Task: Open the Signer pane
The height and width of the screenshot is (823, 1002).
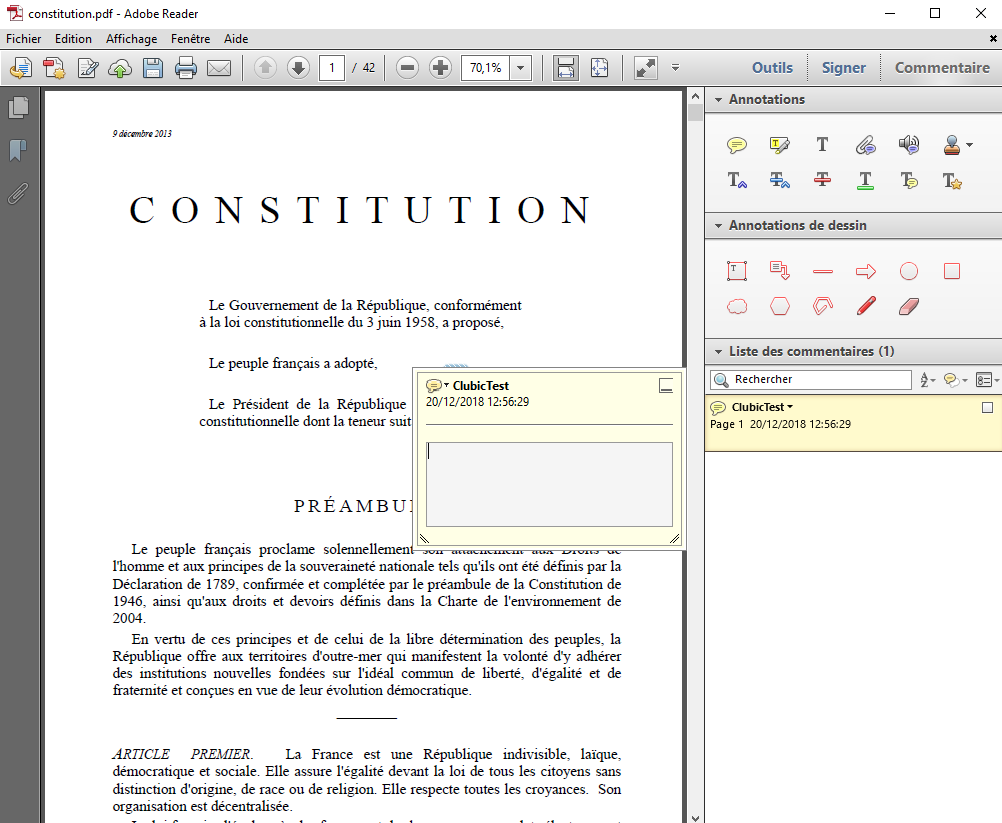Action: [x=843, y=68]
